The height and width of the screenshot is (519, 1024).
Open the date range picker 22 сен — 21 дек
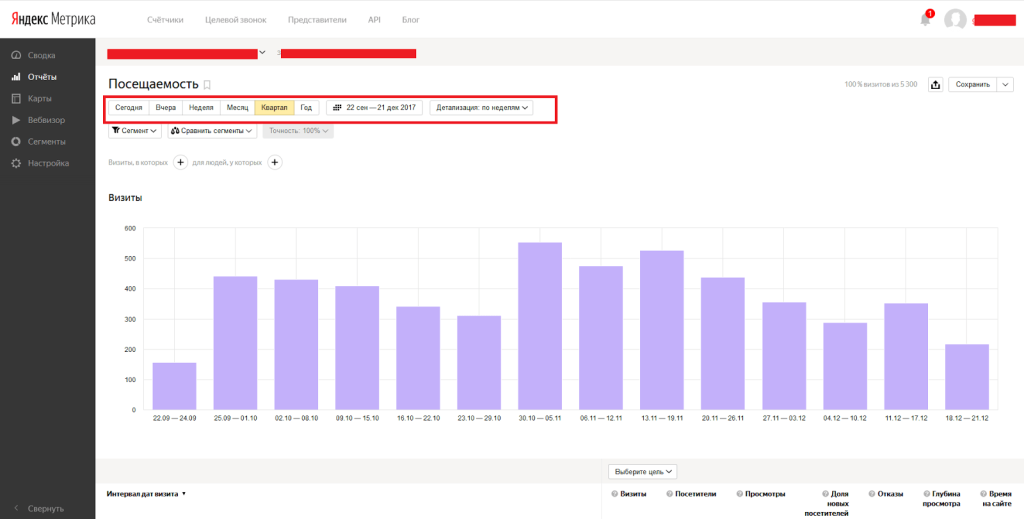tap(374, 107)
